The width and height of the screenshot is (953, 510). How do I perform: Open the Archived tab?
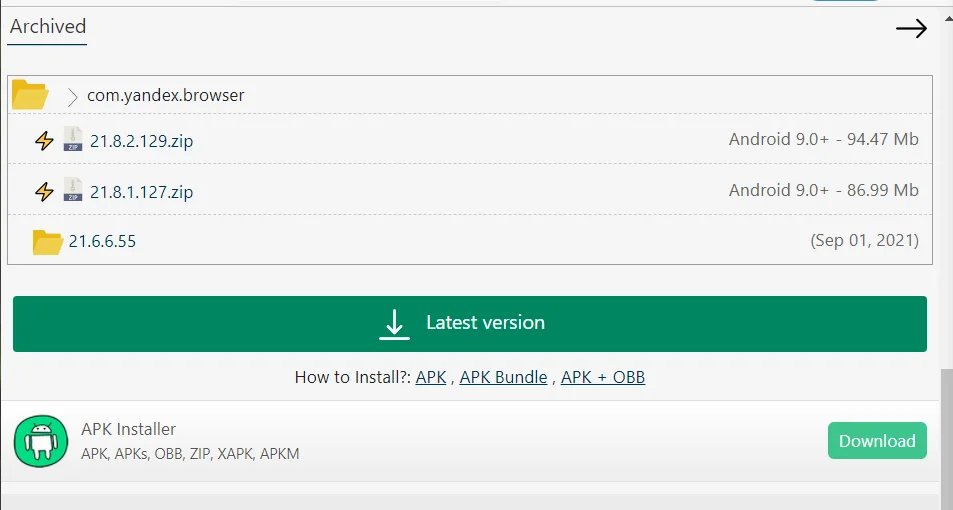point(48,27)
